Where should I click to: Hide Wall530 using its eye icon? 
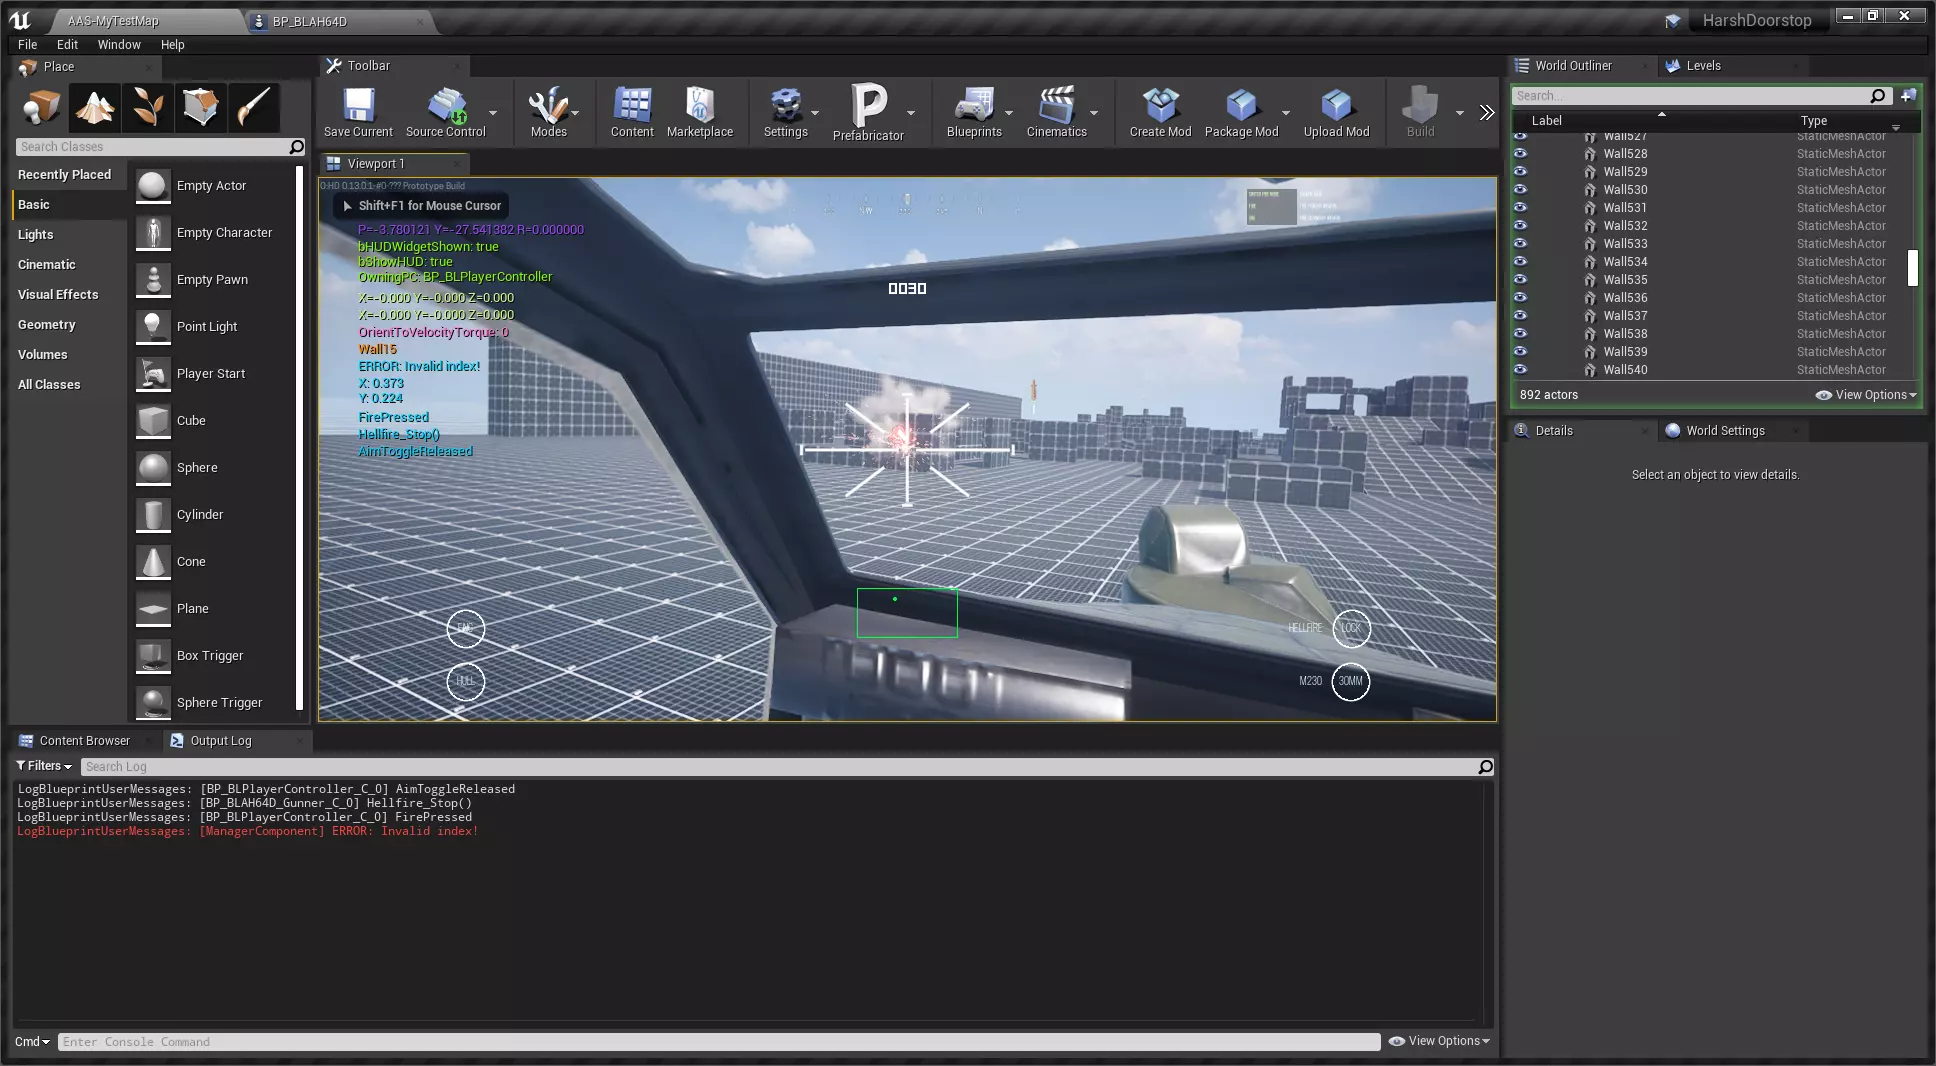(1520, 189)
